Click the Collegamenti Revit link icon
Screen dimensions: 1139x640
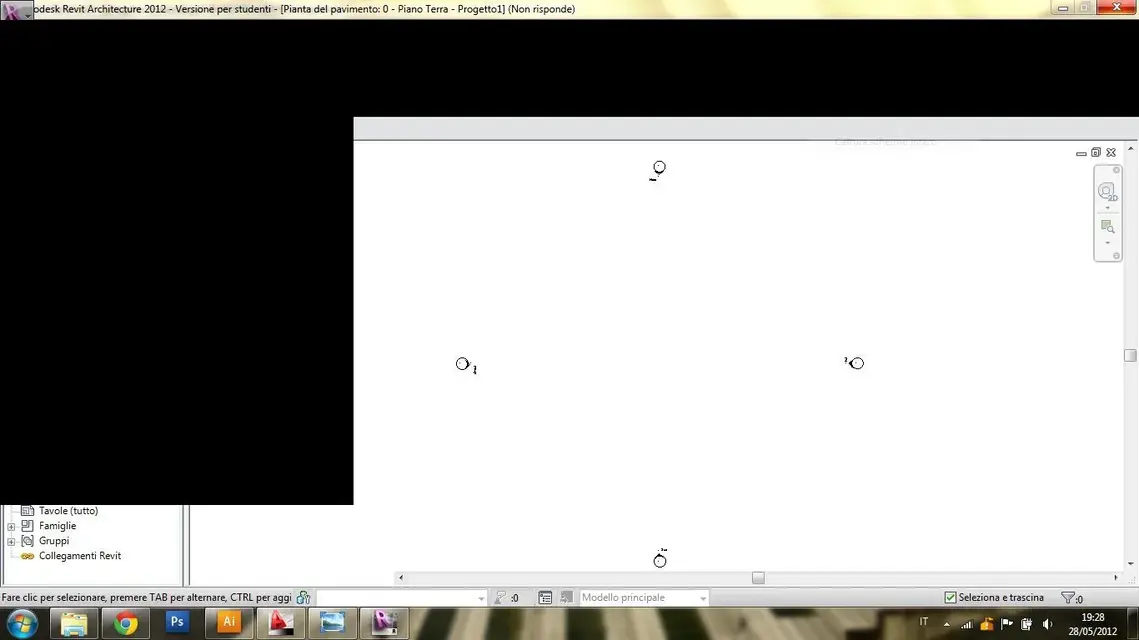(x=28, y=556)
